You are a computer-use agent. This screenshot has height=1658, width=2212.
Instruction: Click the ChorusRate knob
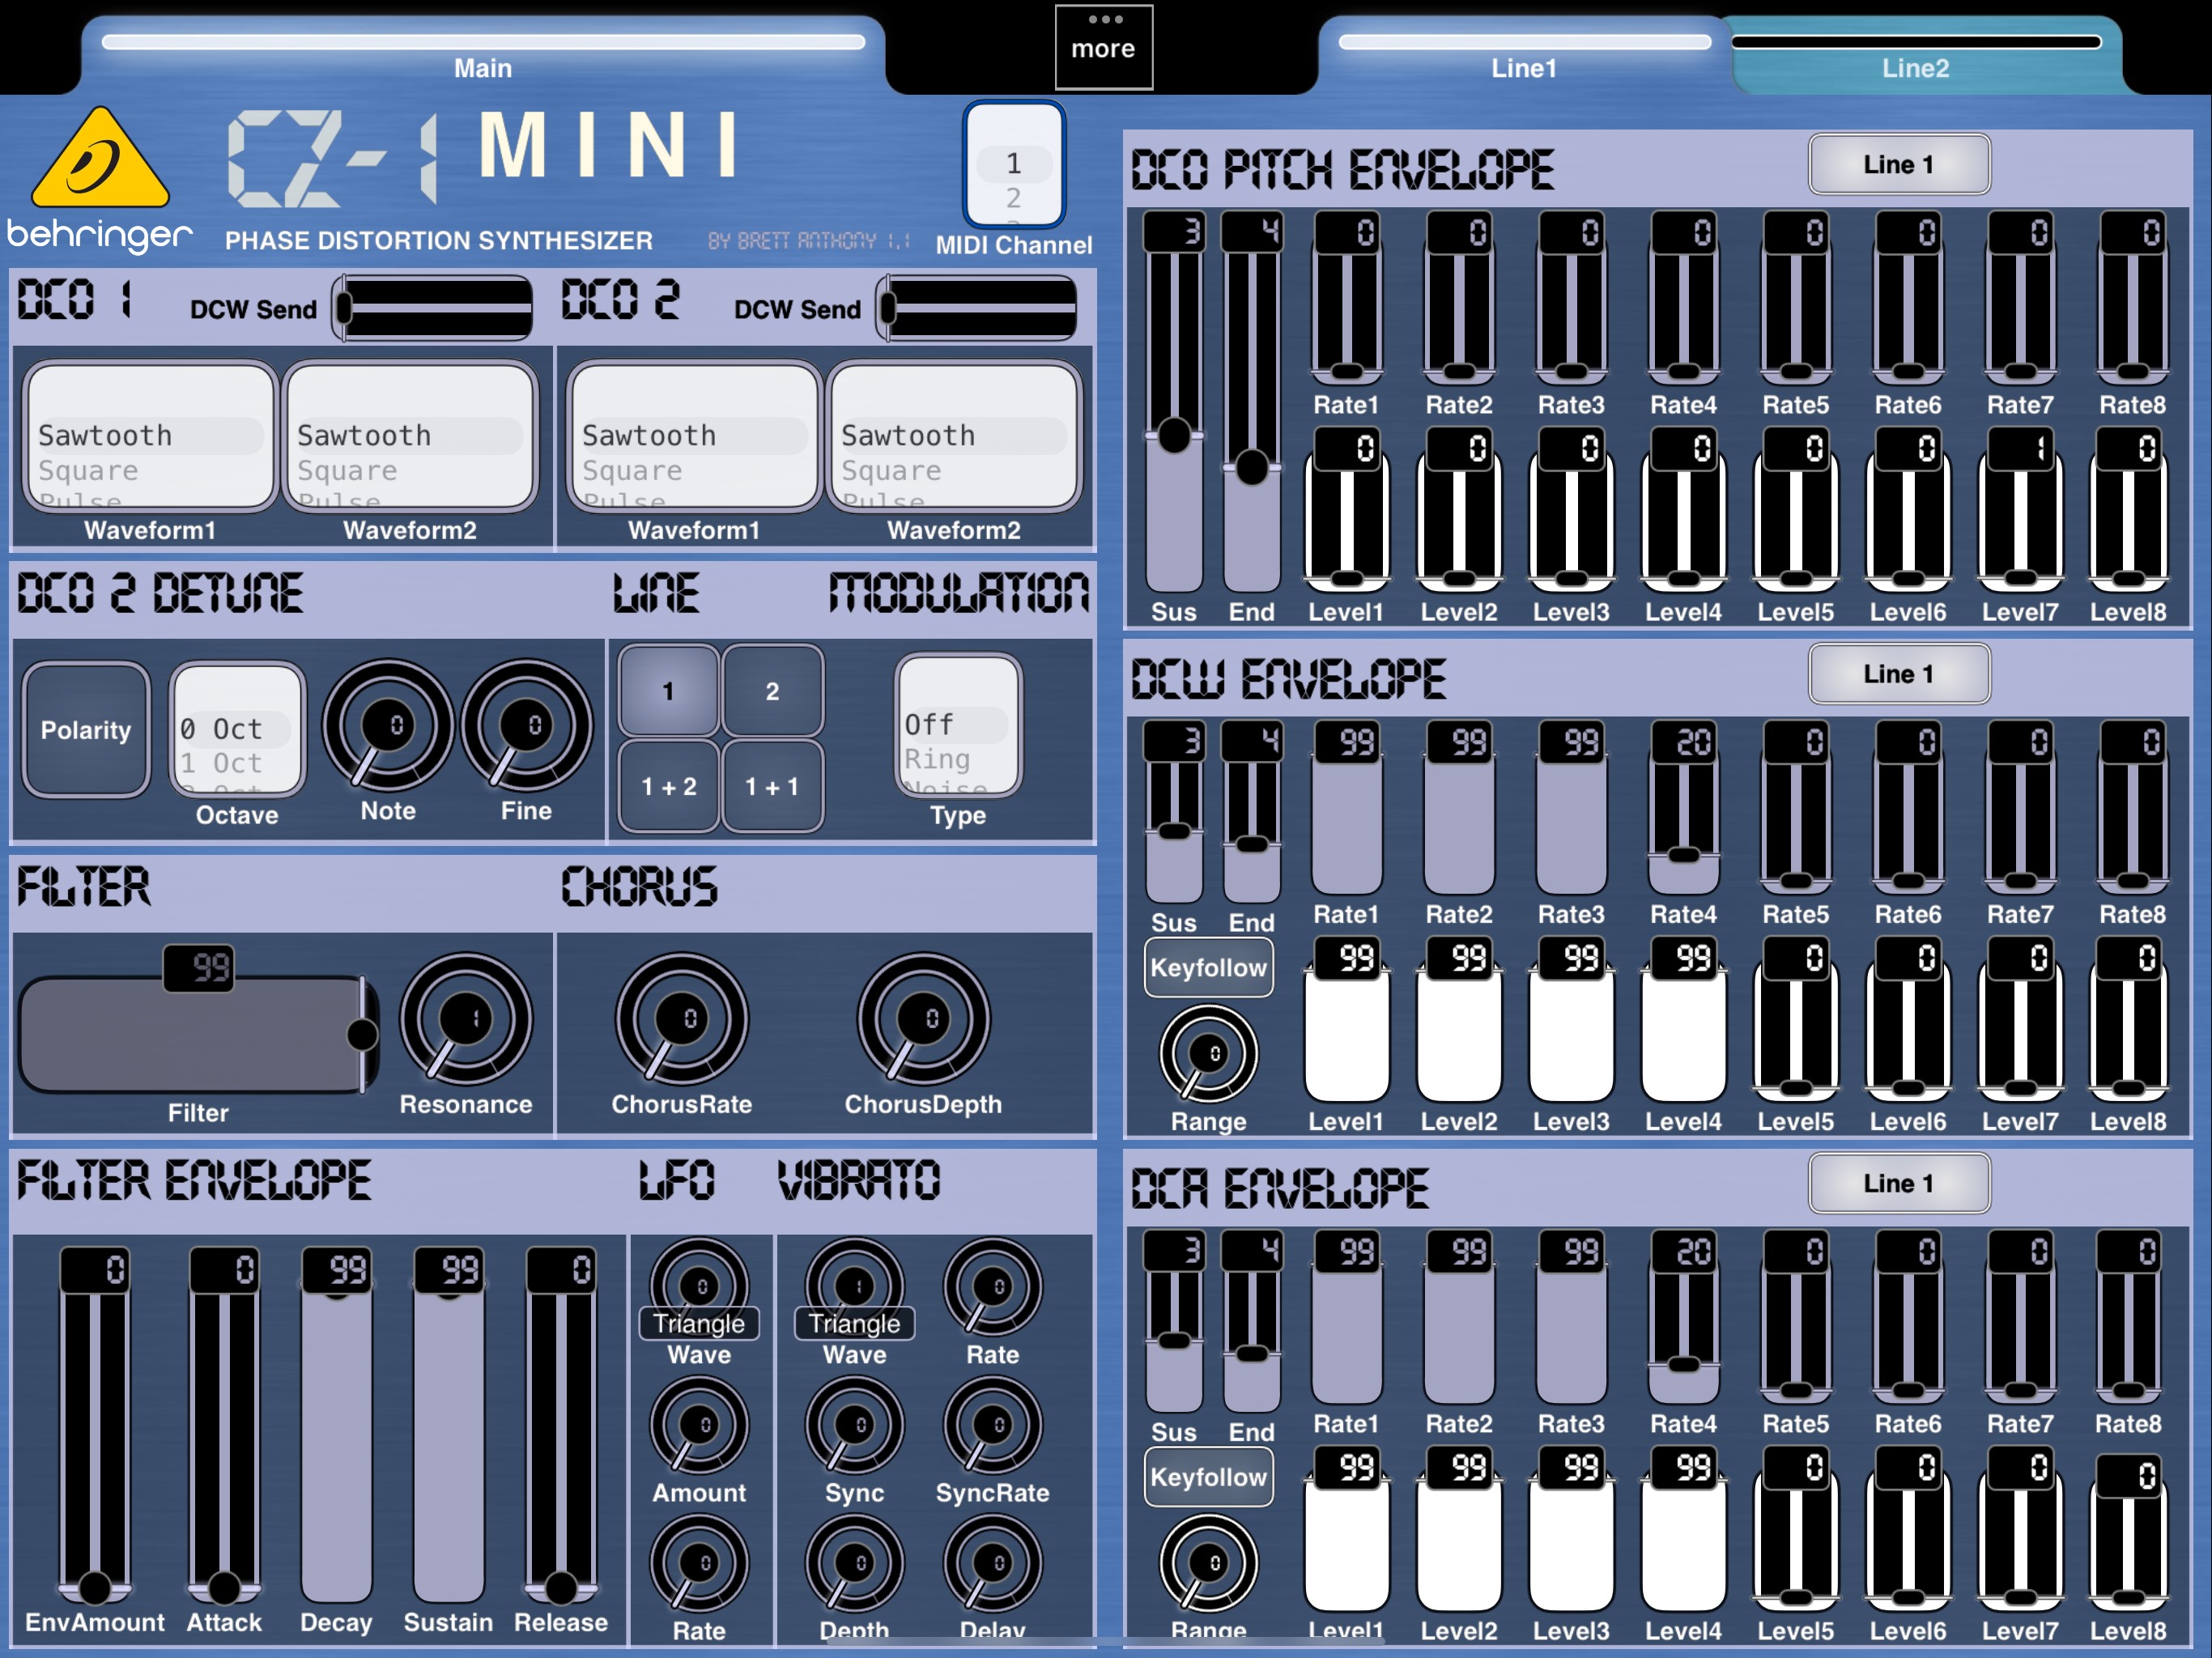(x=682, y=1019)
